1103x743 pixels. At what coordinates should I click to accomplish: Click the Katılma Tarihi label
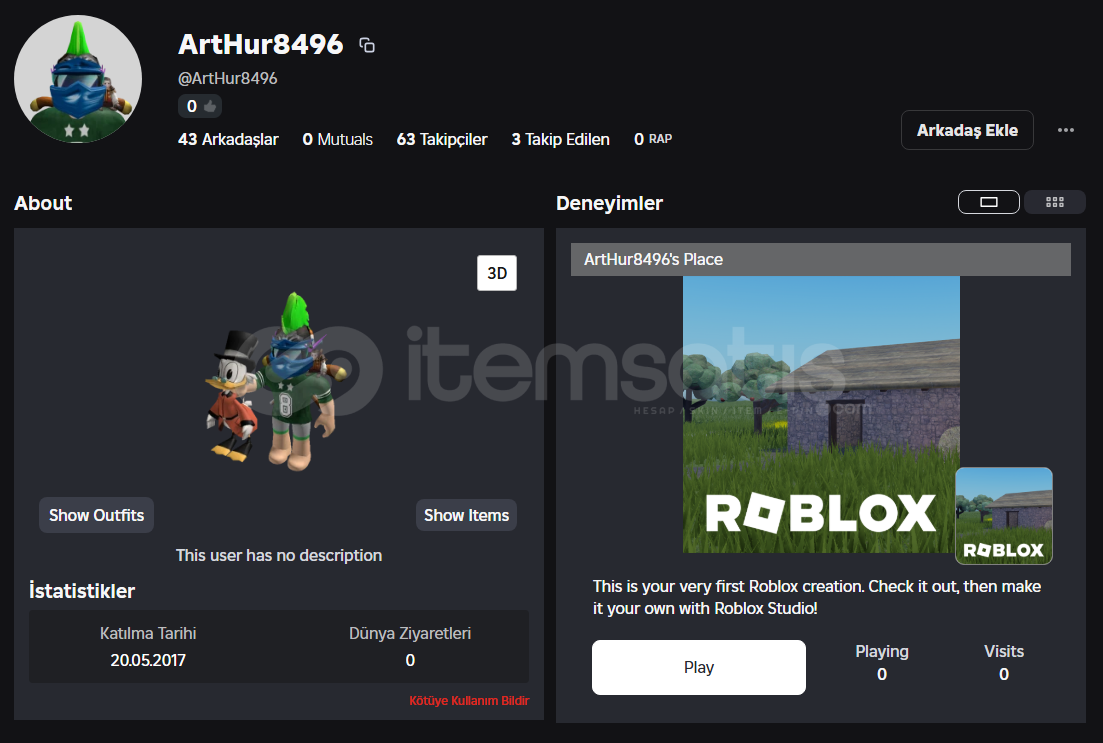tap(148, 633)
